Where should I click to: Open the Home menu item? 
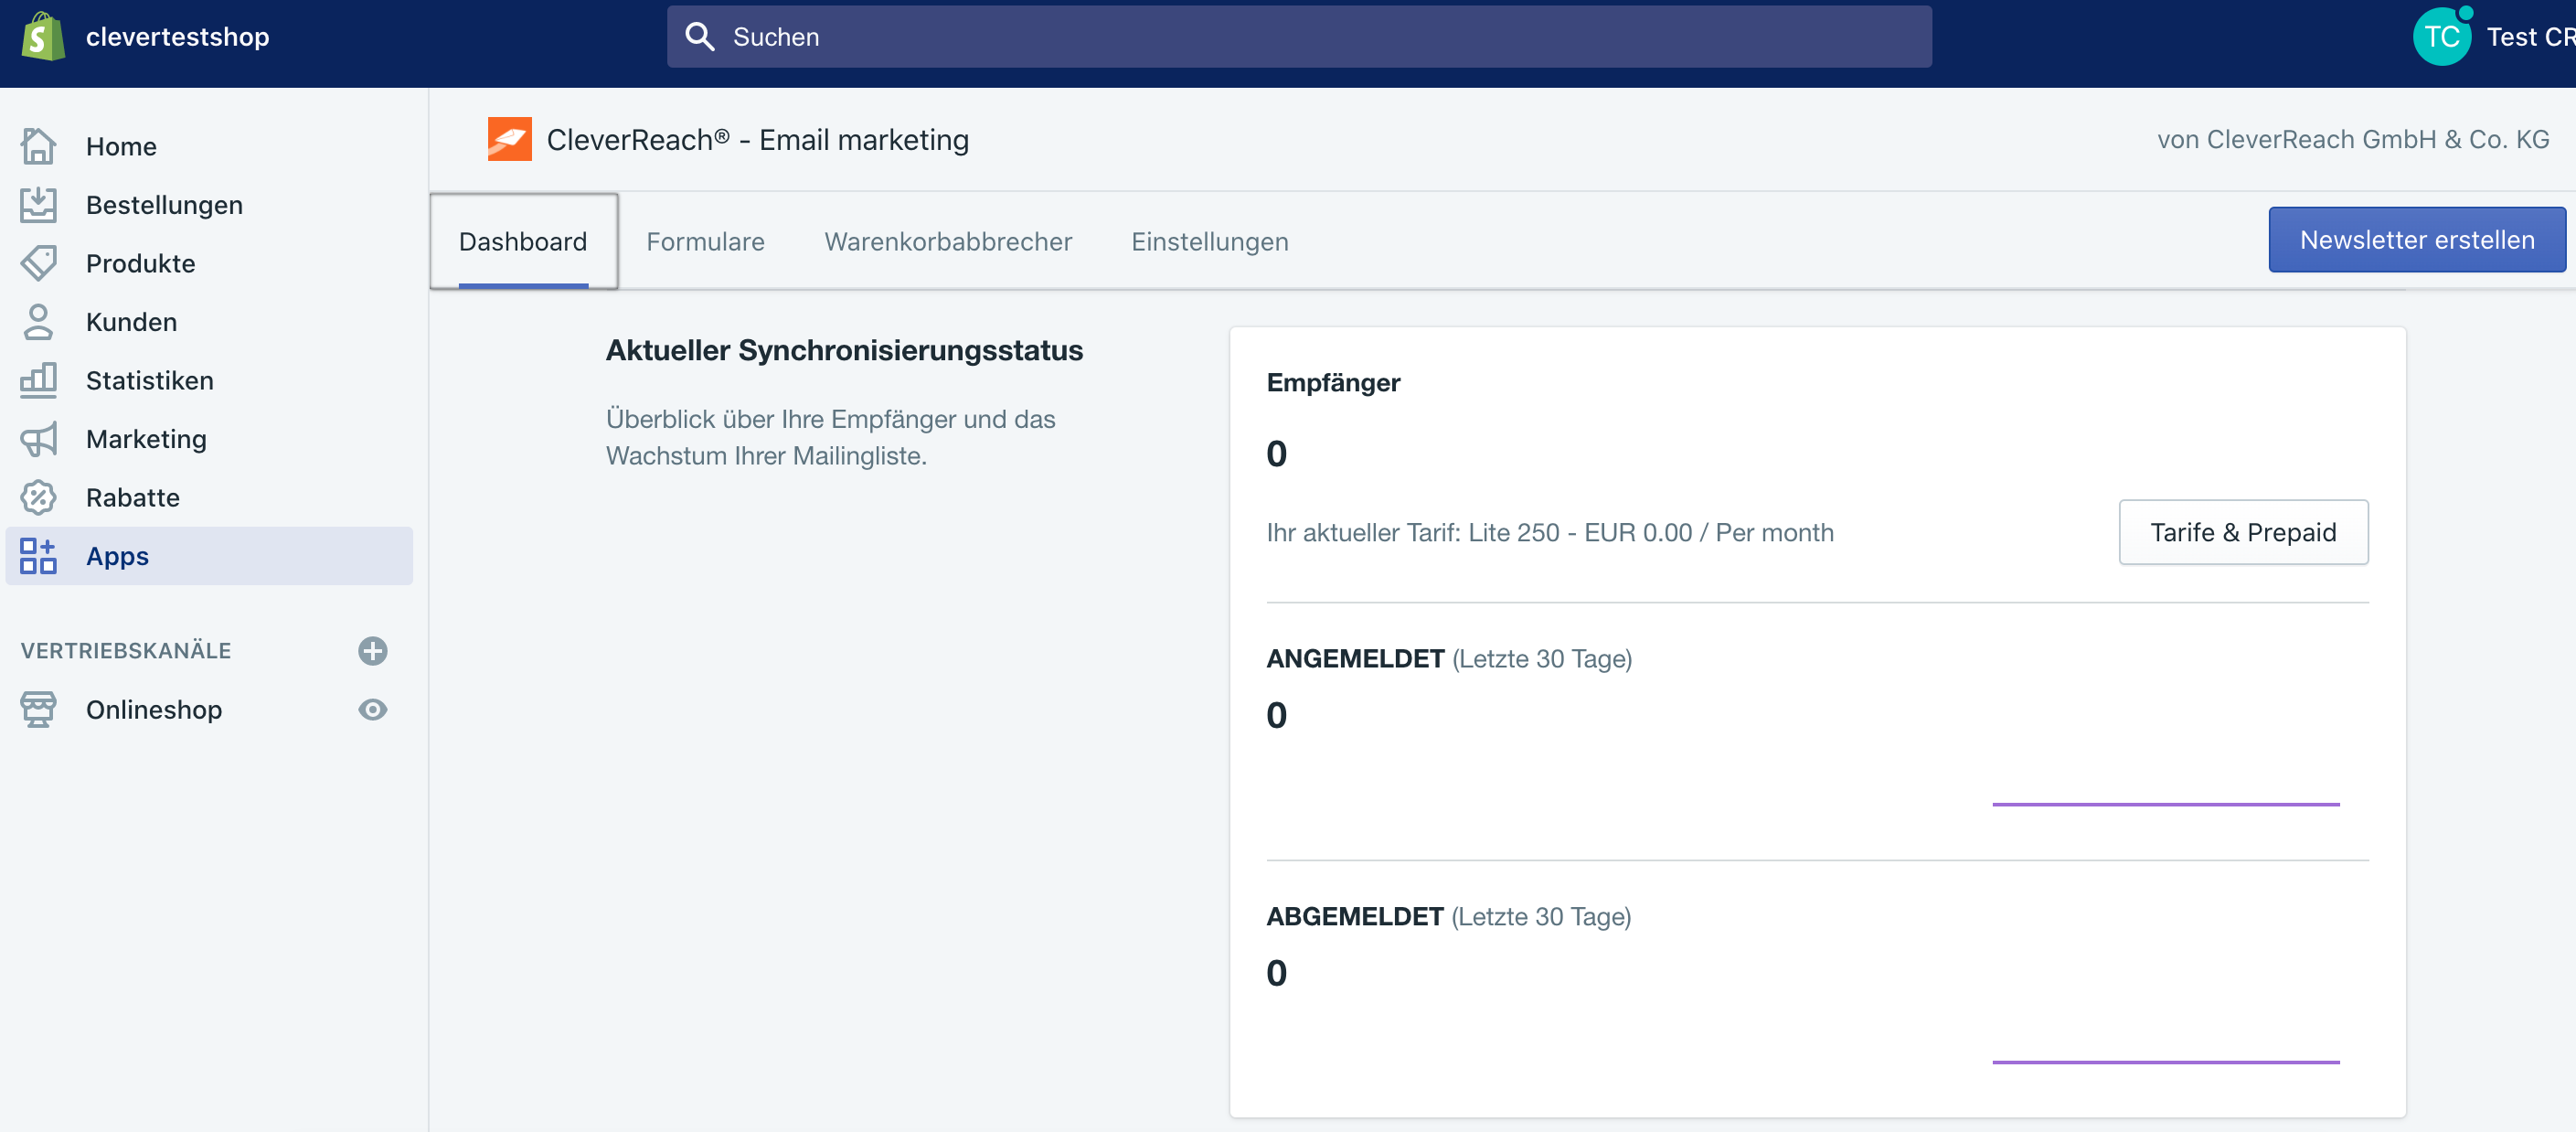pyautogui.click(x=209, y=146)
